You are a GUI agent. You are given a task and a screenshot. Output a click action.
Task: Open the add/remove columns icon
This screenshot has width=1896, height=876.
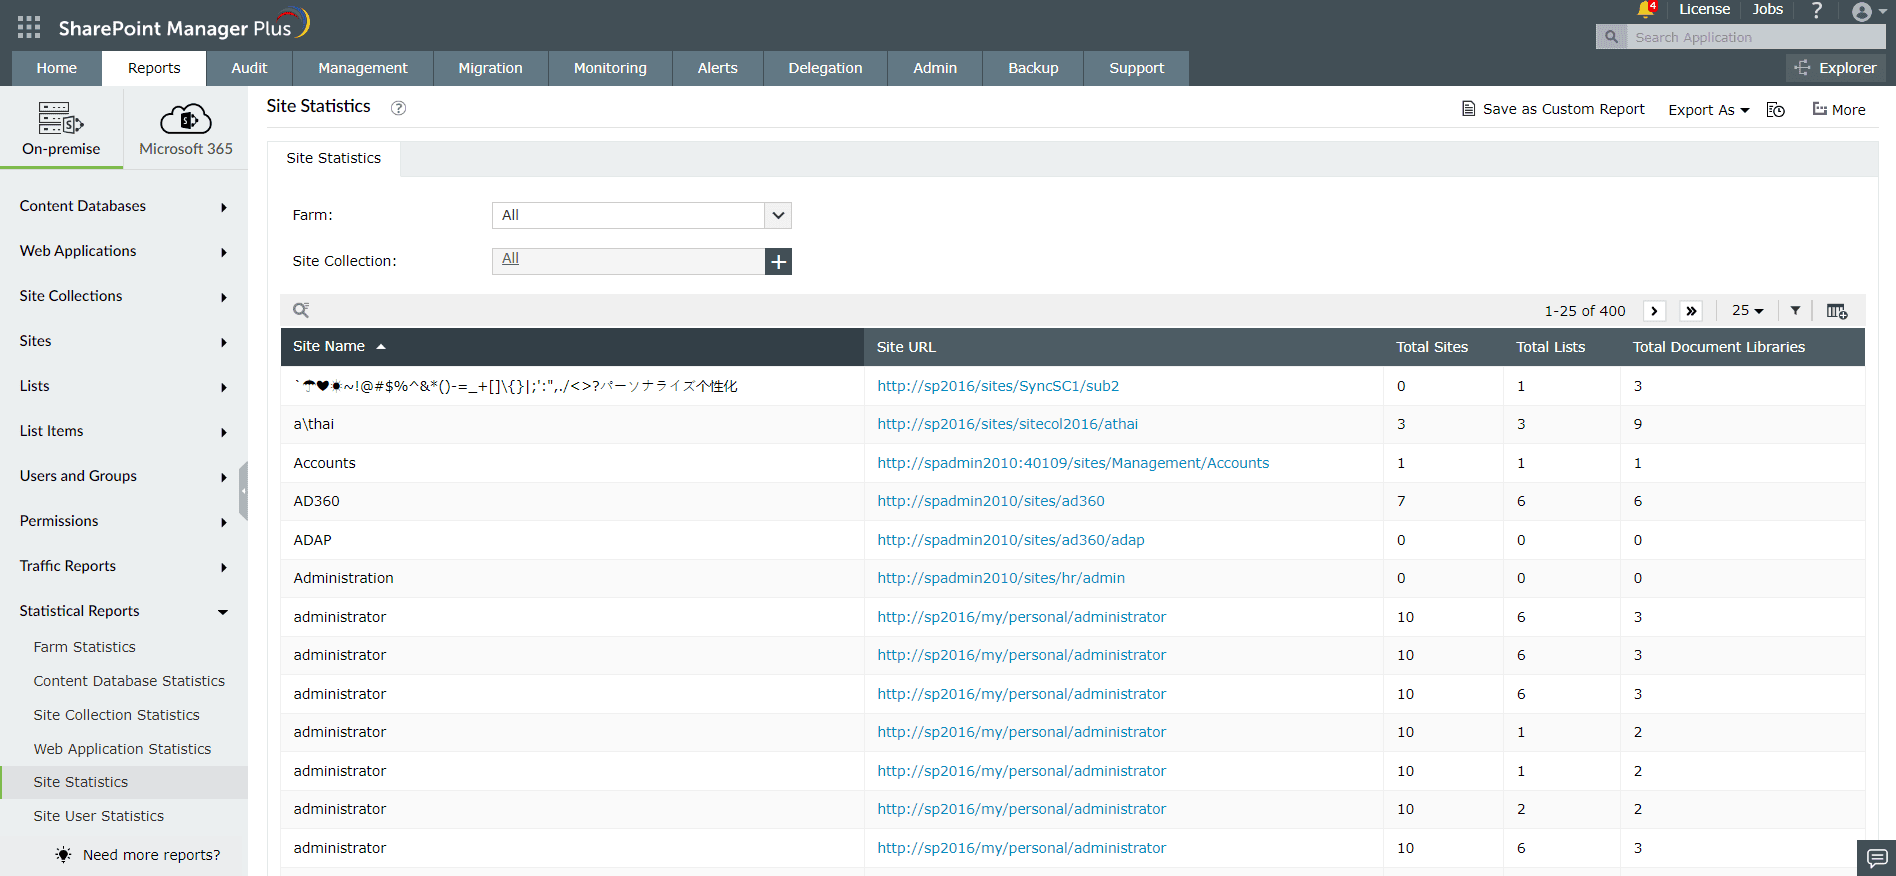pos(1837,311)
